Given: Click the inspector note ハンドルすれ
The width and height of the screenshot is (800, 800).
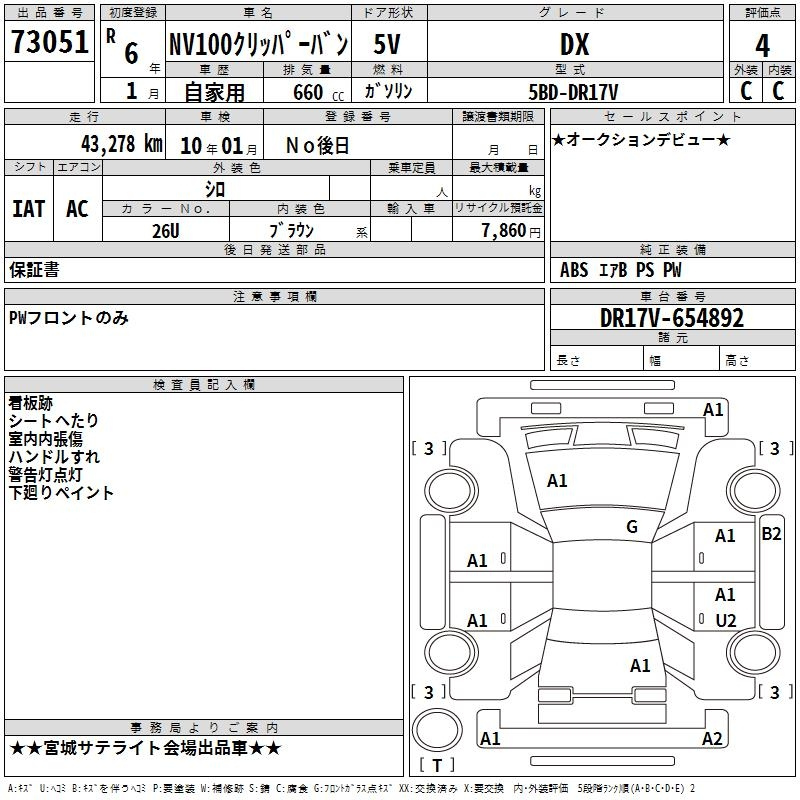Looking at the screenshot, I should 54,457.
